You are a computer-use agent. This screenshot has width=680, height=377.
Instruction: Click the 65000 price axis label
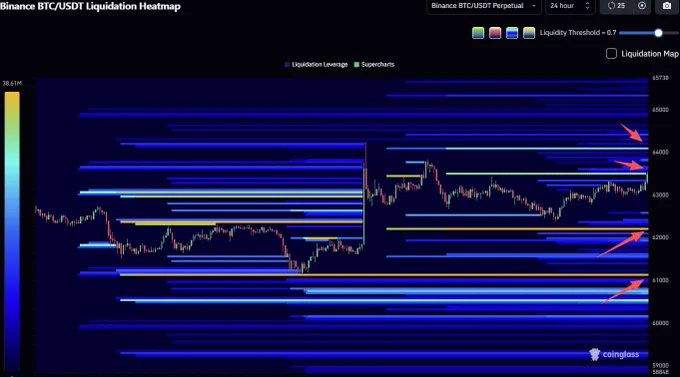pyautogui.click(x=660, y=110)
